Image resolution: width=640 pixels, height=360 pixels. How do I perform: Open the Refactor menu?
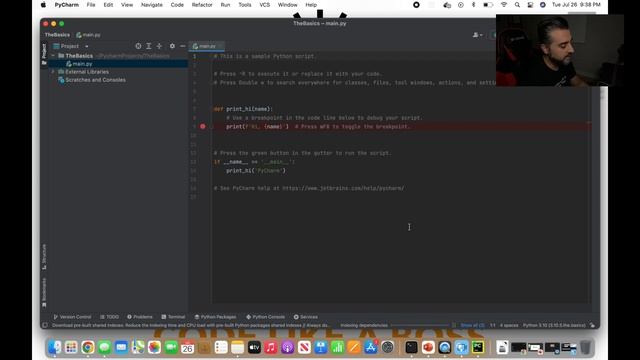click(202, 5)
